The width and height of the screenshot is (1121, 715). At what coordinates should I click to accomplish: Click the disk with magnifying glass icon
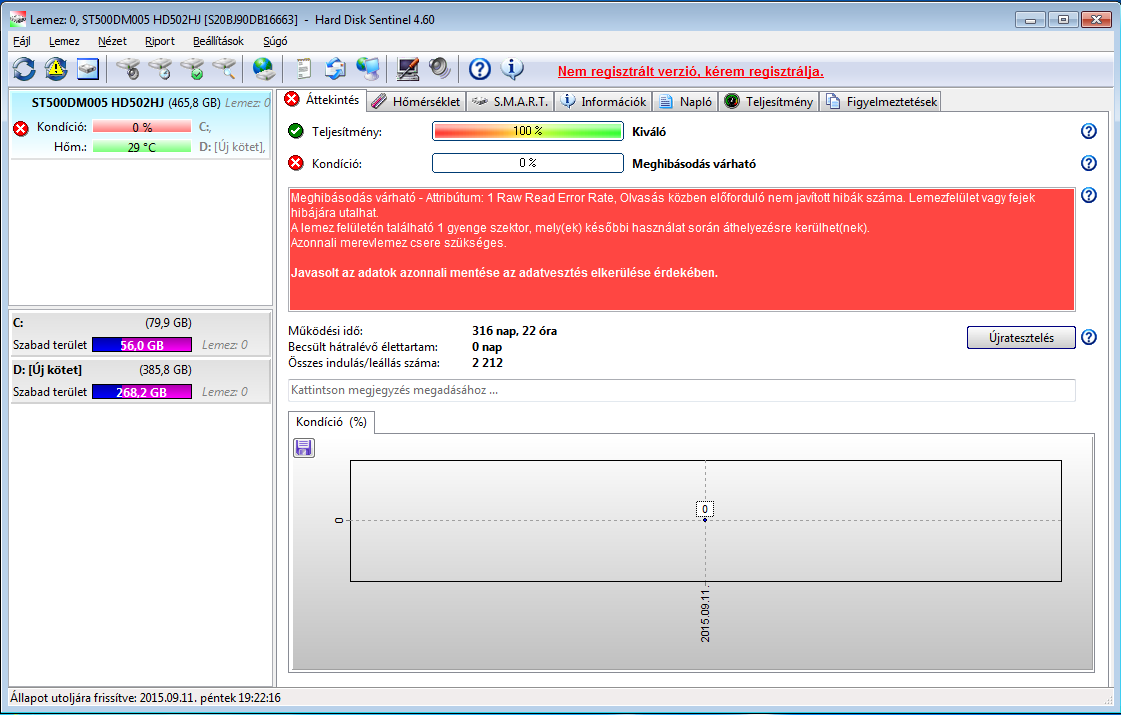click(x=224, y=69)
